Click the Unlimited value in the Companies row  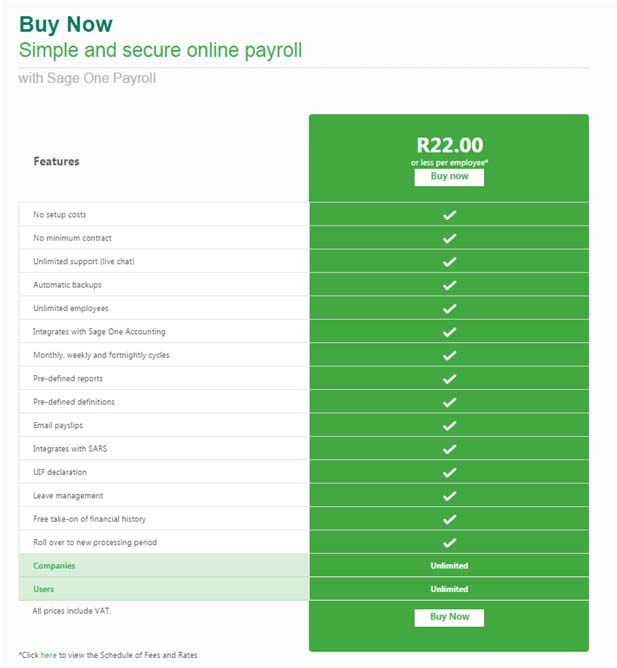[x=449, y=566]
